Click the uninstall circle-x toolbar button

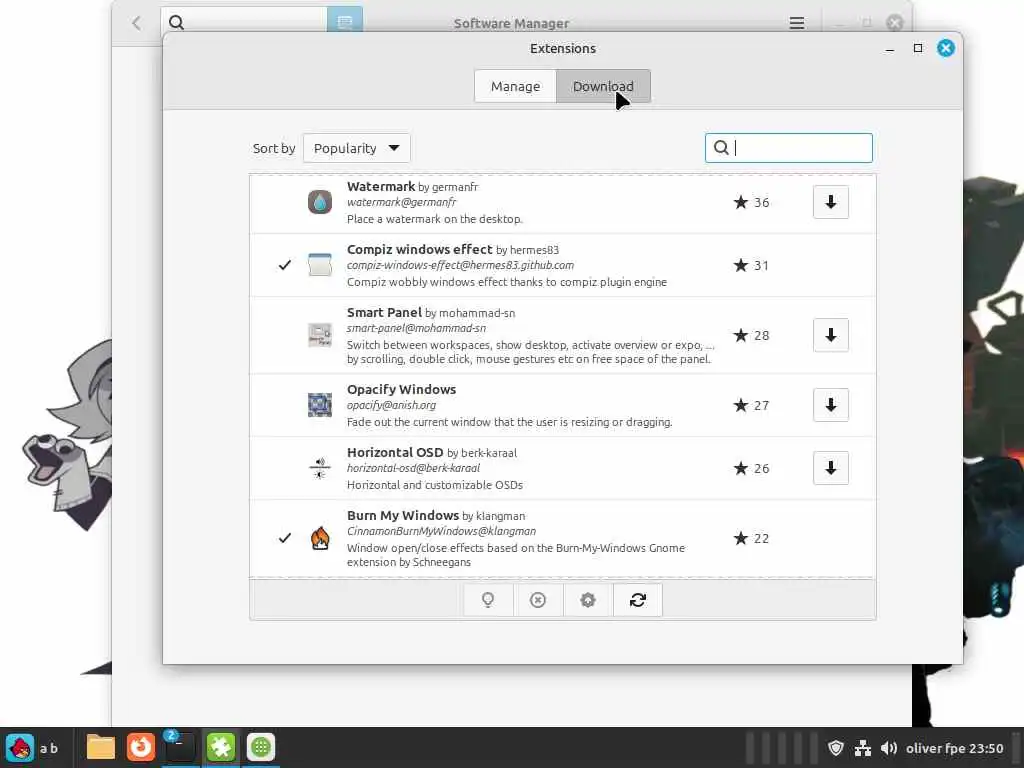[x=537, y=600]
